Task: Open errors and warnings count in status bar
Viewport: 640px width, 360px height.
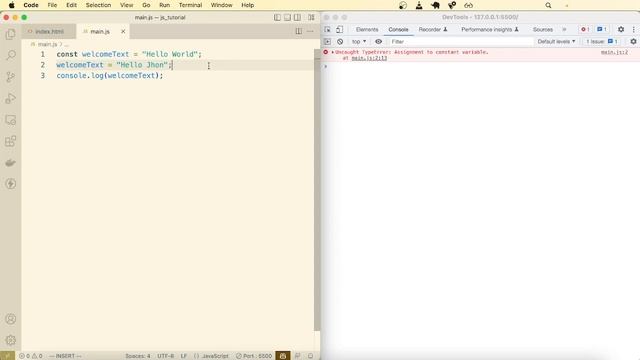Action: (x=31, y=356)
